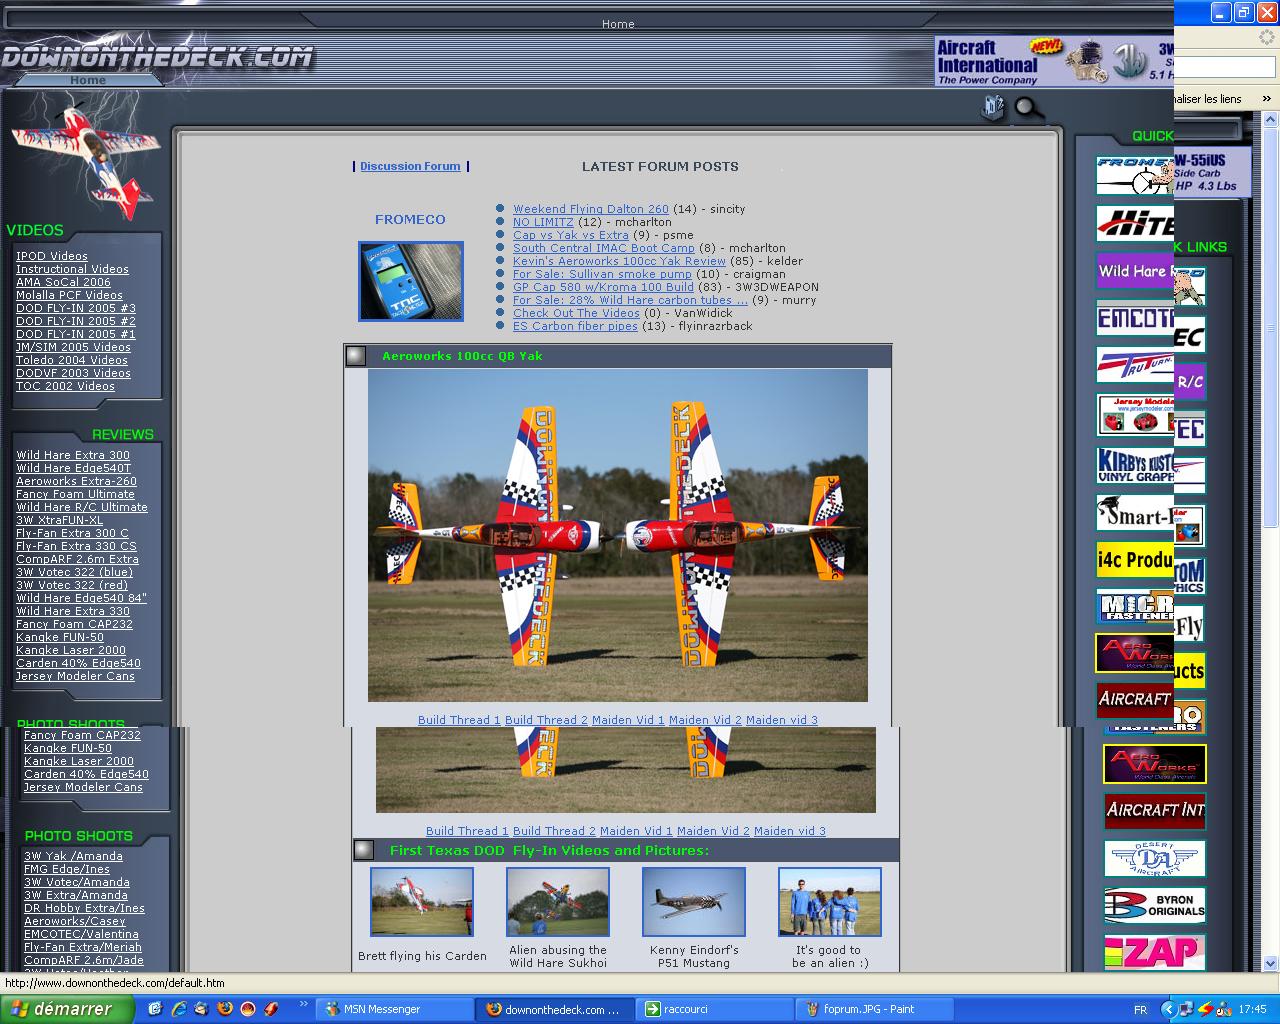Open the Fromeco TNC device image

(x=410, y=281)
